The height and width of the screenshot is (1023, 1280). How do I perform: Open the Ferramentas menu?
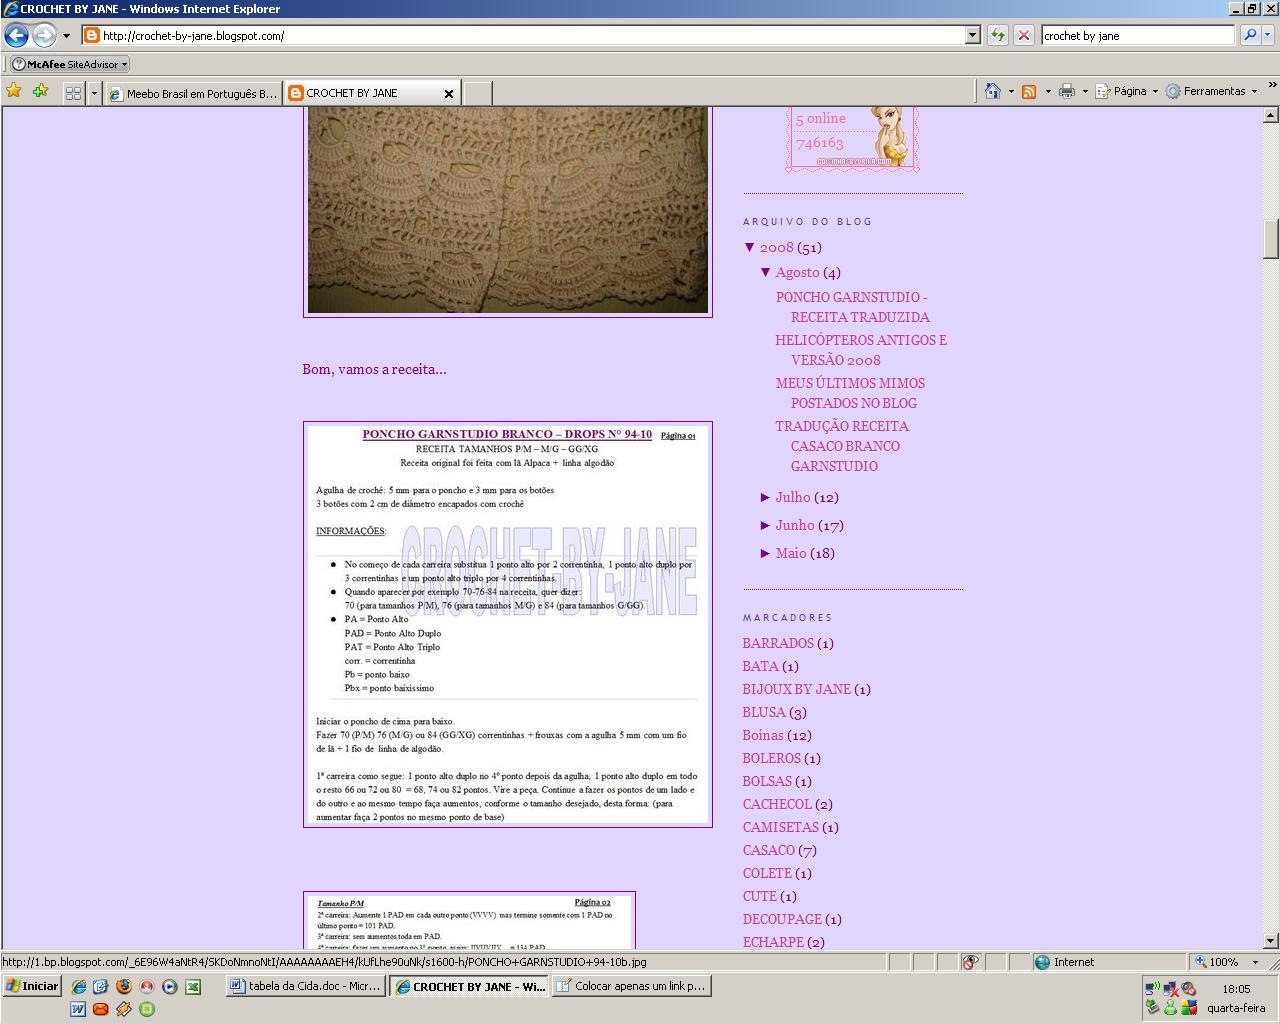(1211, 91)
